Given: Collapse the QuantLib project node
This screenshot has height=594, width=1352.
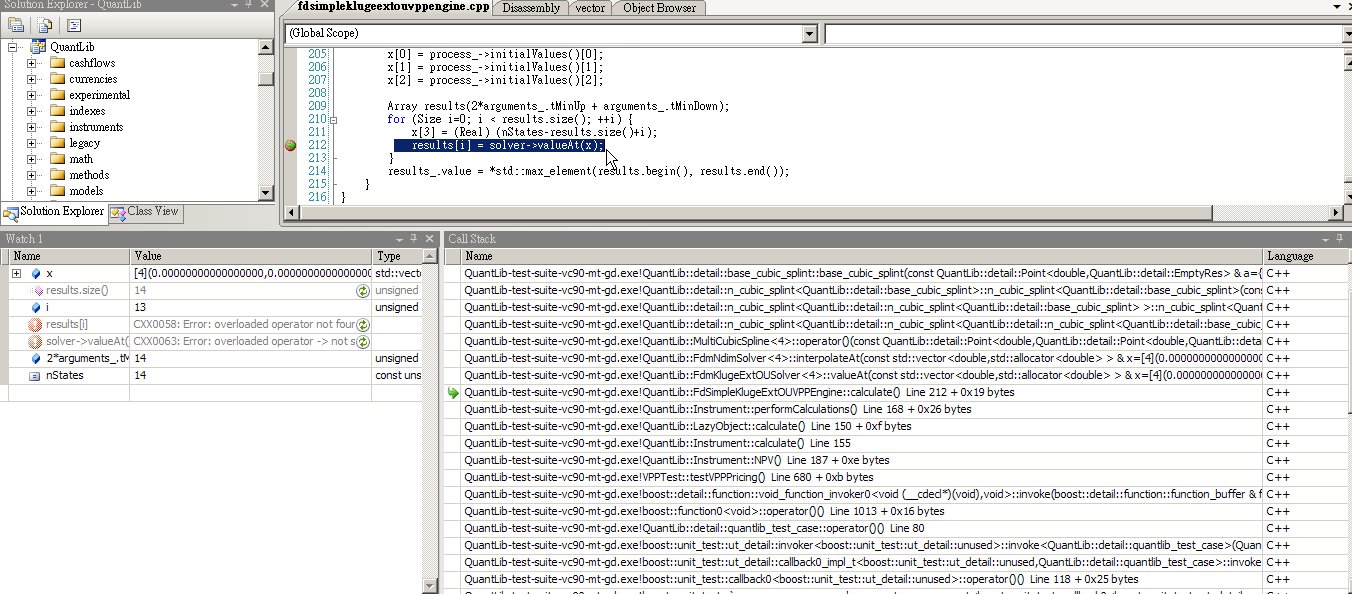Looking at the screenshot, I should pyautogui.click(x=14, y=47).
